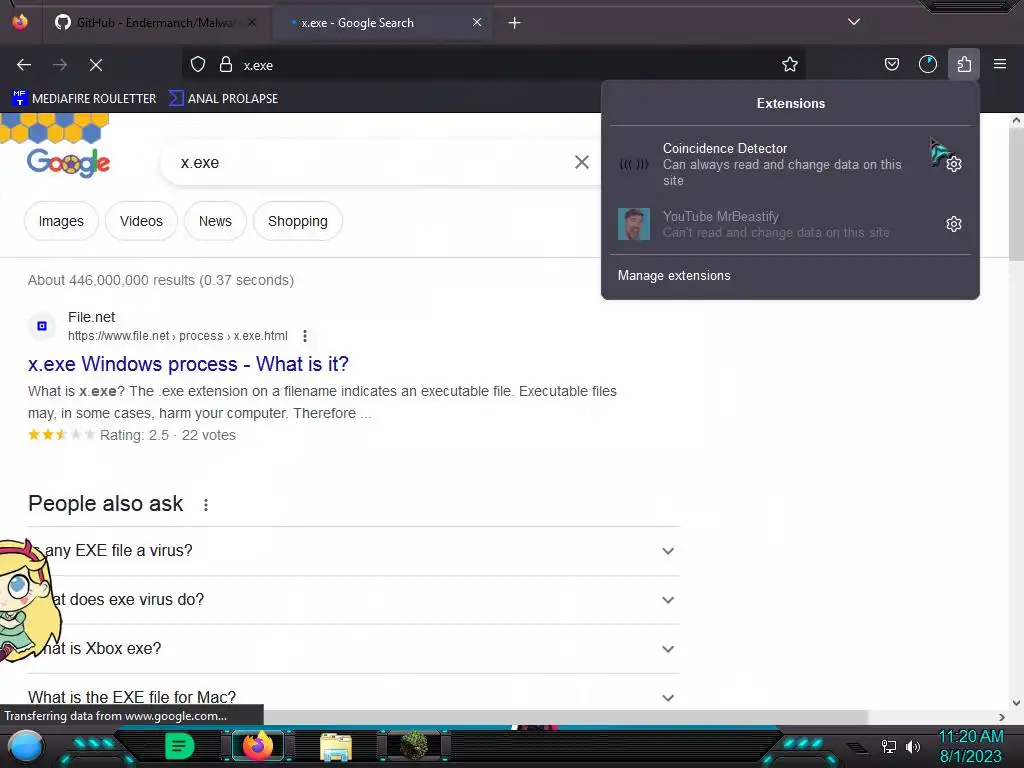Image resolution: width=1024 pixels, height=768 pixels.
Task: Switch to GitHub Endermanch tab
Action: click(x=155, y=23)
